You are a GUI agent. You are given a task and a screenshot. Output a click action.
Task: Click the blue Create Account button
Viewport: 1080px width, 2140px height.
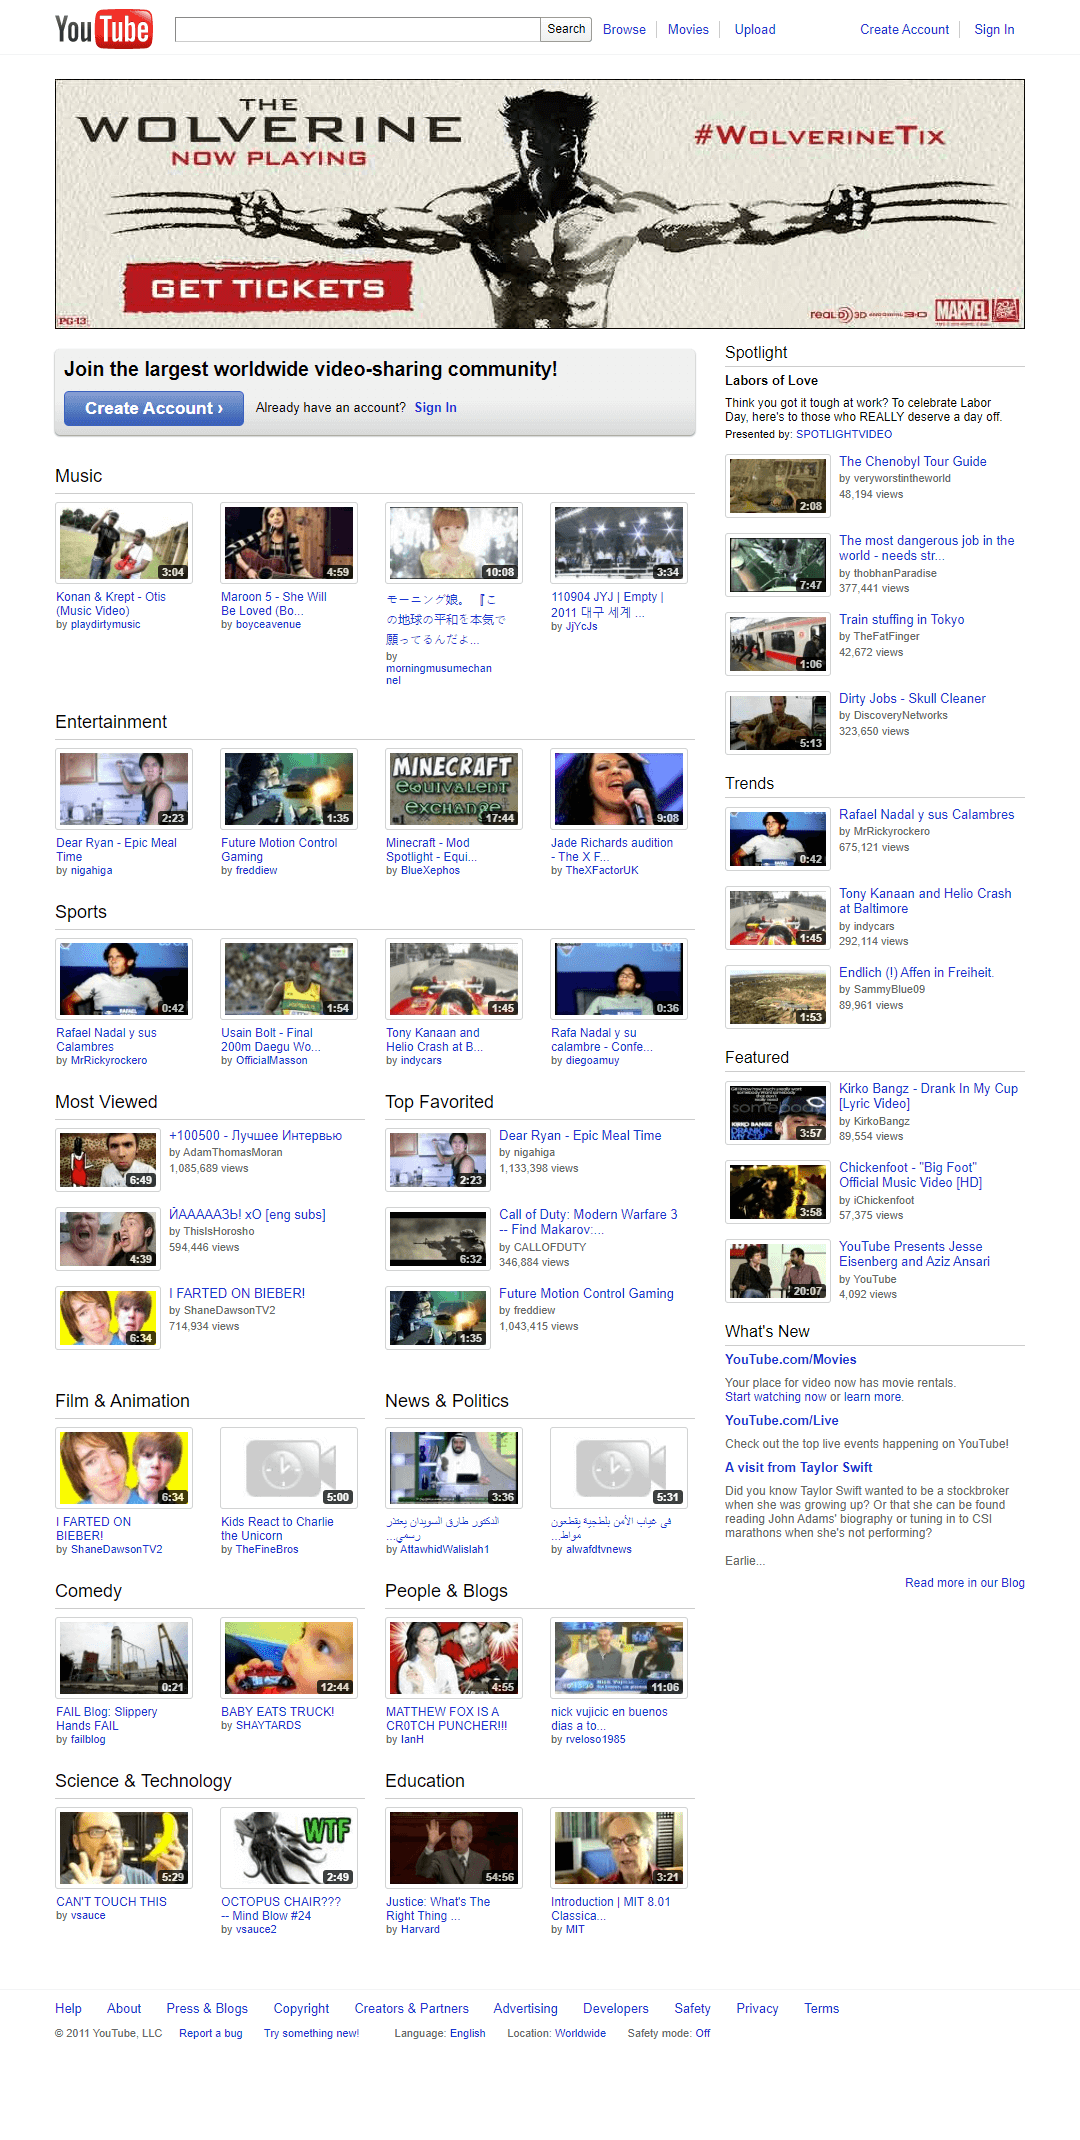tap(154, 408)
